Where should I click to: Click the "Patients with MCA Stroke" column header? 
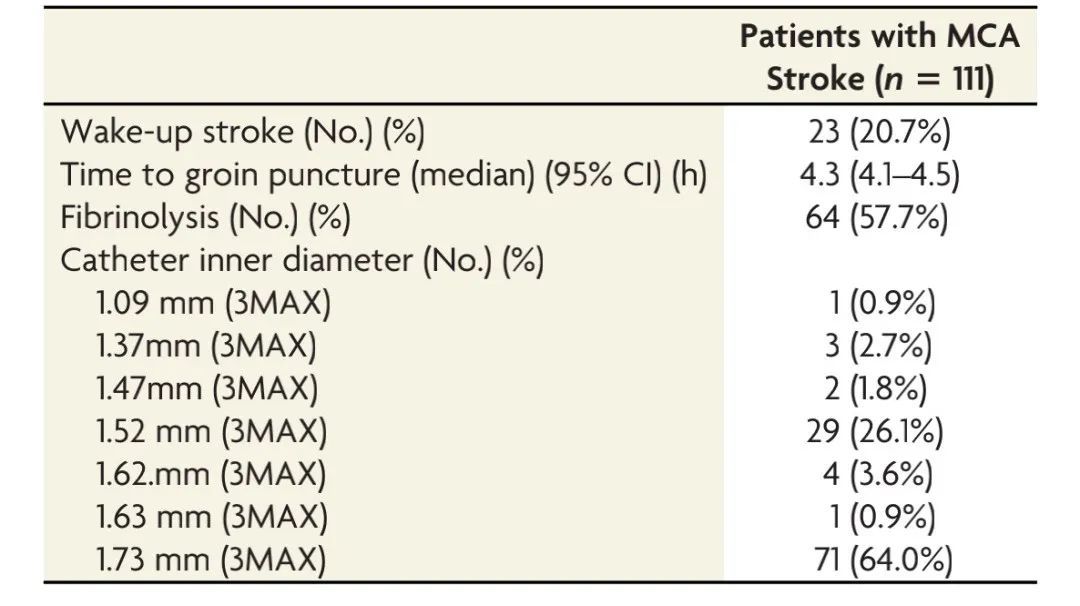(879, 58)
